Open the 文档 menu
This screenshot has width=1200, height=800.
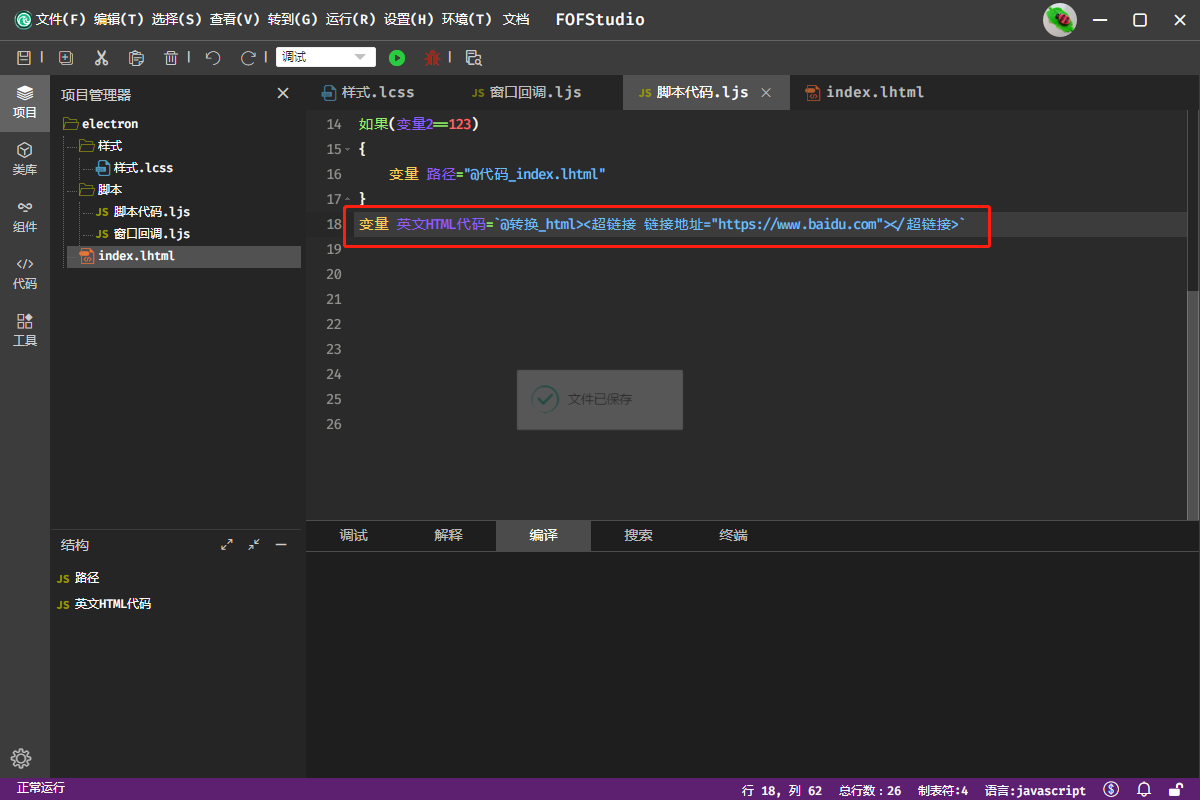tap(516, 20)
